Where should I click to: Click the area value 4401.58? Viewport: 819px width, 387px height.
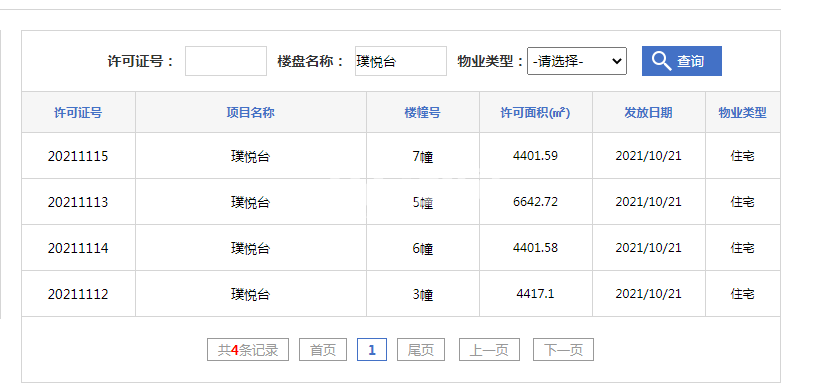click(535, 248)
